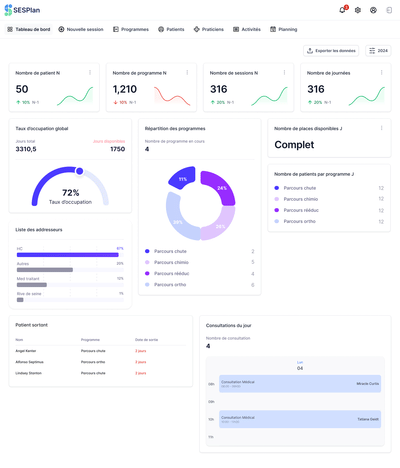400x468 pixels.
Task: Select the Praticiens tab
Action: pos(209,29)
